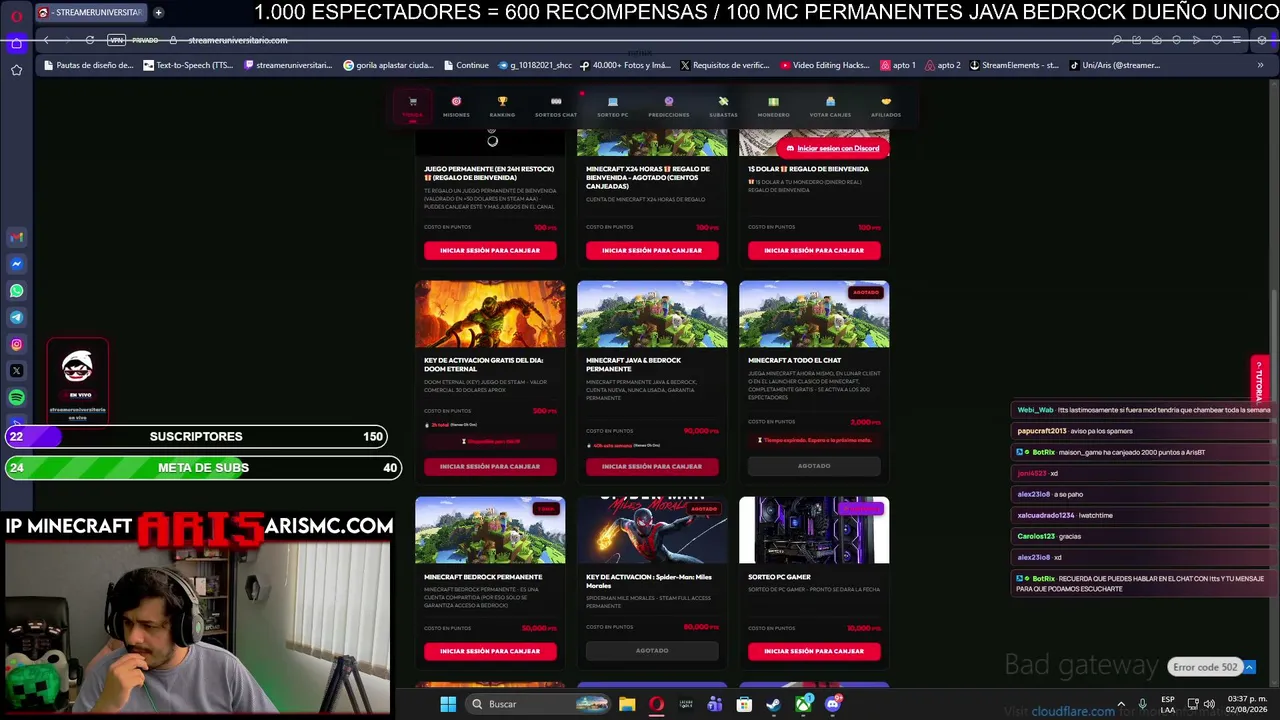Click the streameruniversitario.com address bar
1280x720 pixels.
pyautogui.click(x=238, y=40)
